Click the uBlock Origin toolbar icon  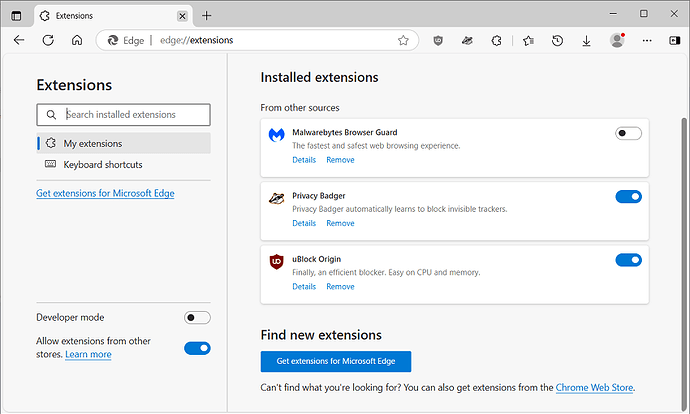[x=438, y=40]
